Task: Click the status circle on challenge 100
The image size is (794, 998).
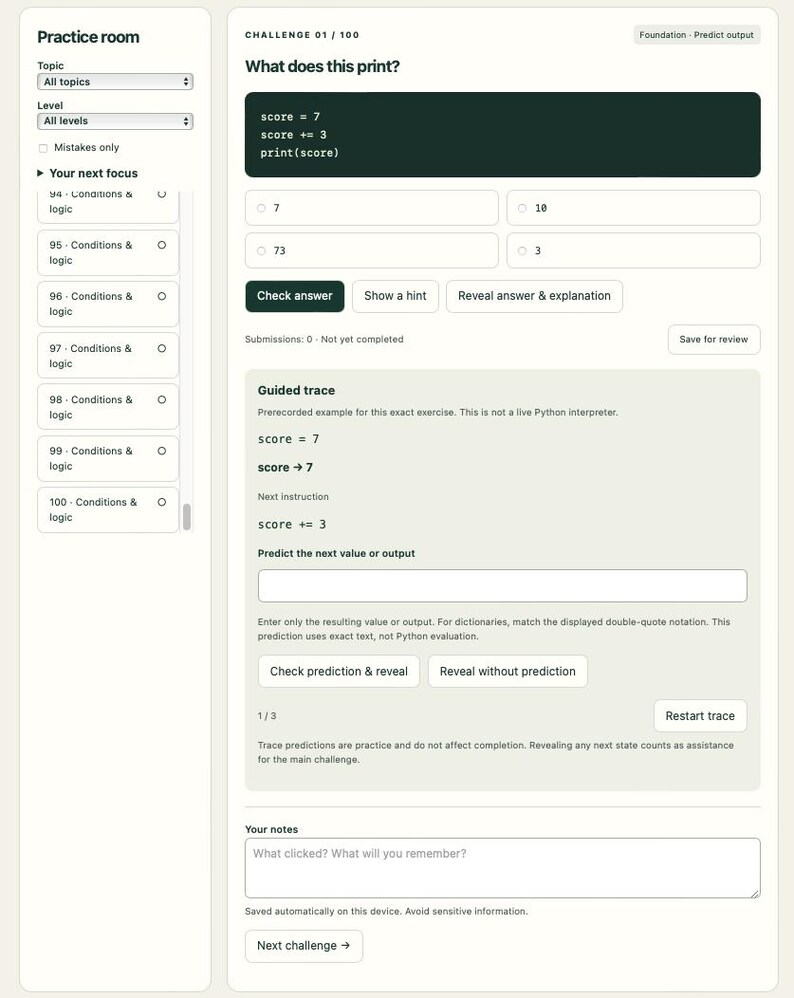Action: pyautogui.click(x=162, y=502)
